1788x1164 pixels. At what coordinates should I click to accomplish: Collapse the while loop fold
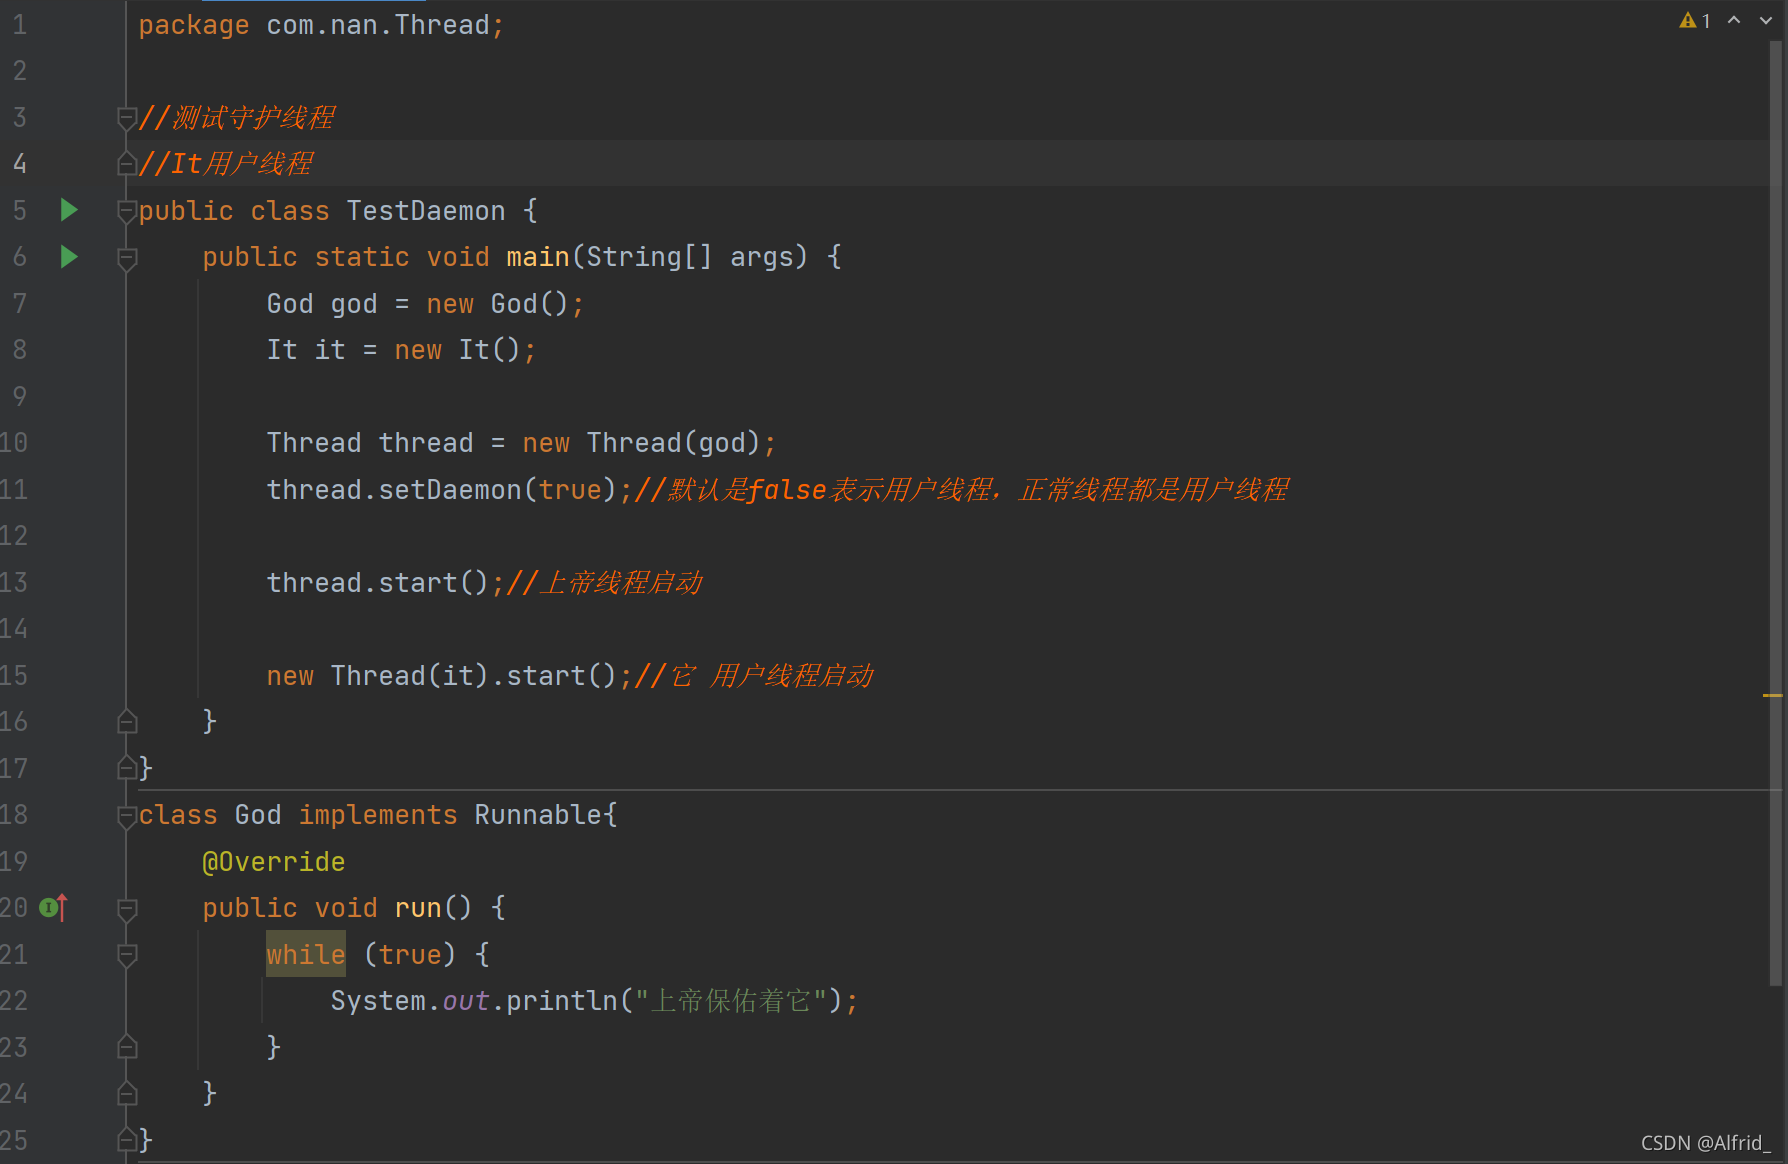click(x=127, y=955)
